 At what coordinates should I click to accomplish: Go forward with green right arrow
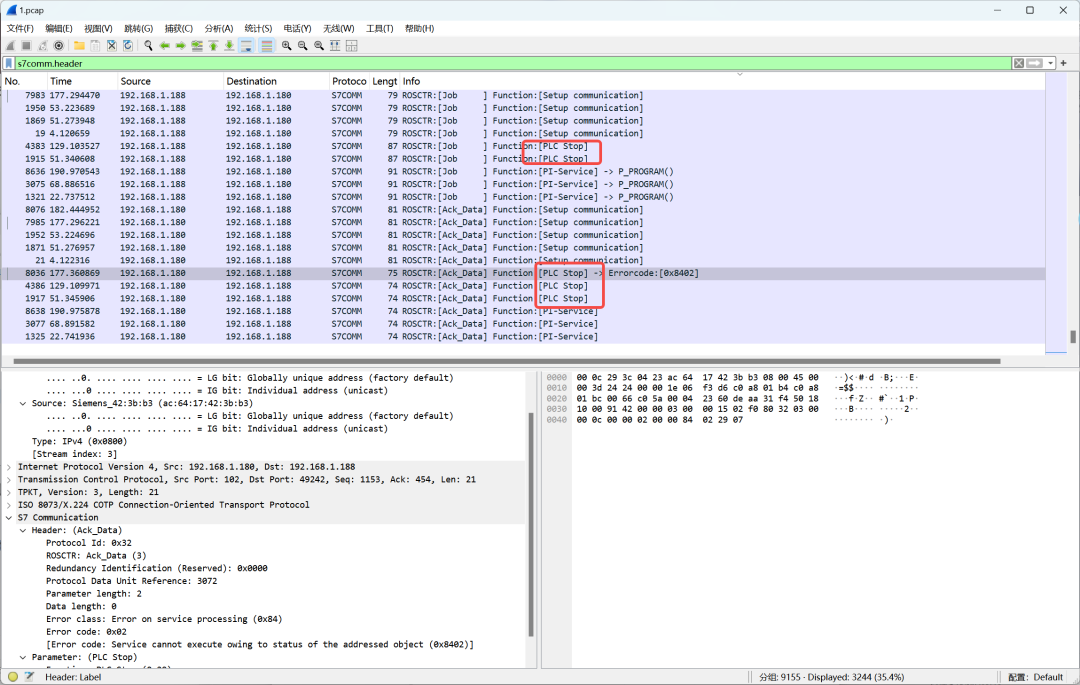180,45
